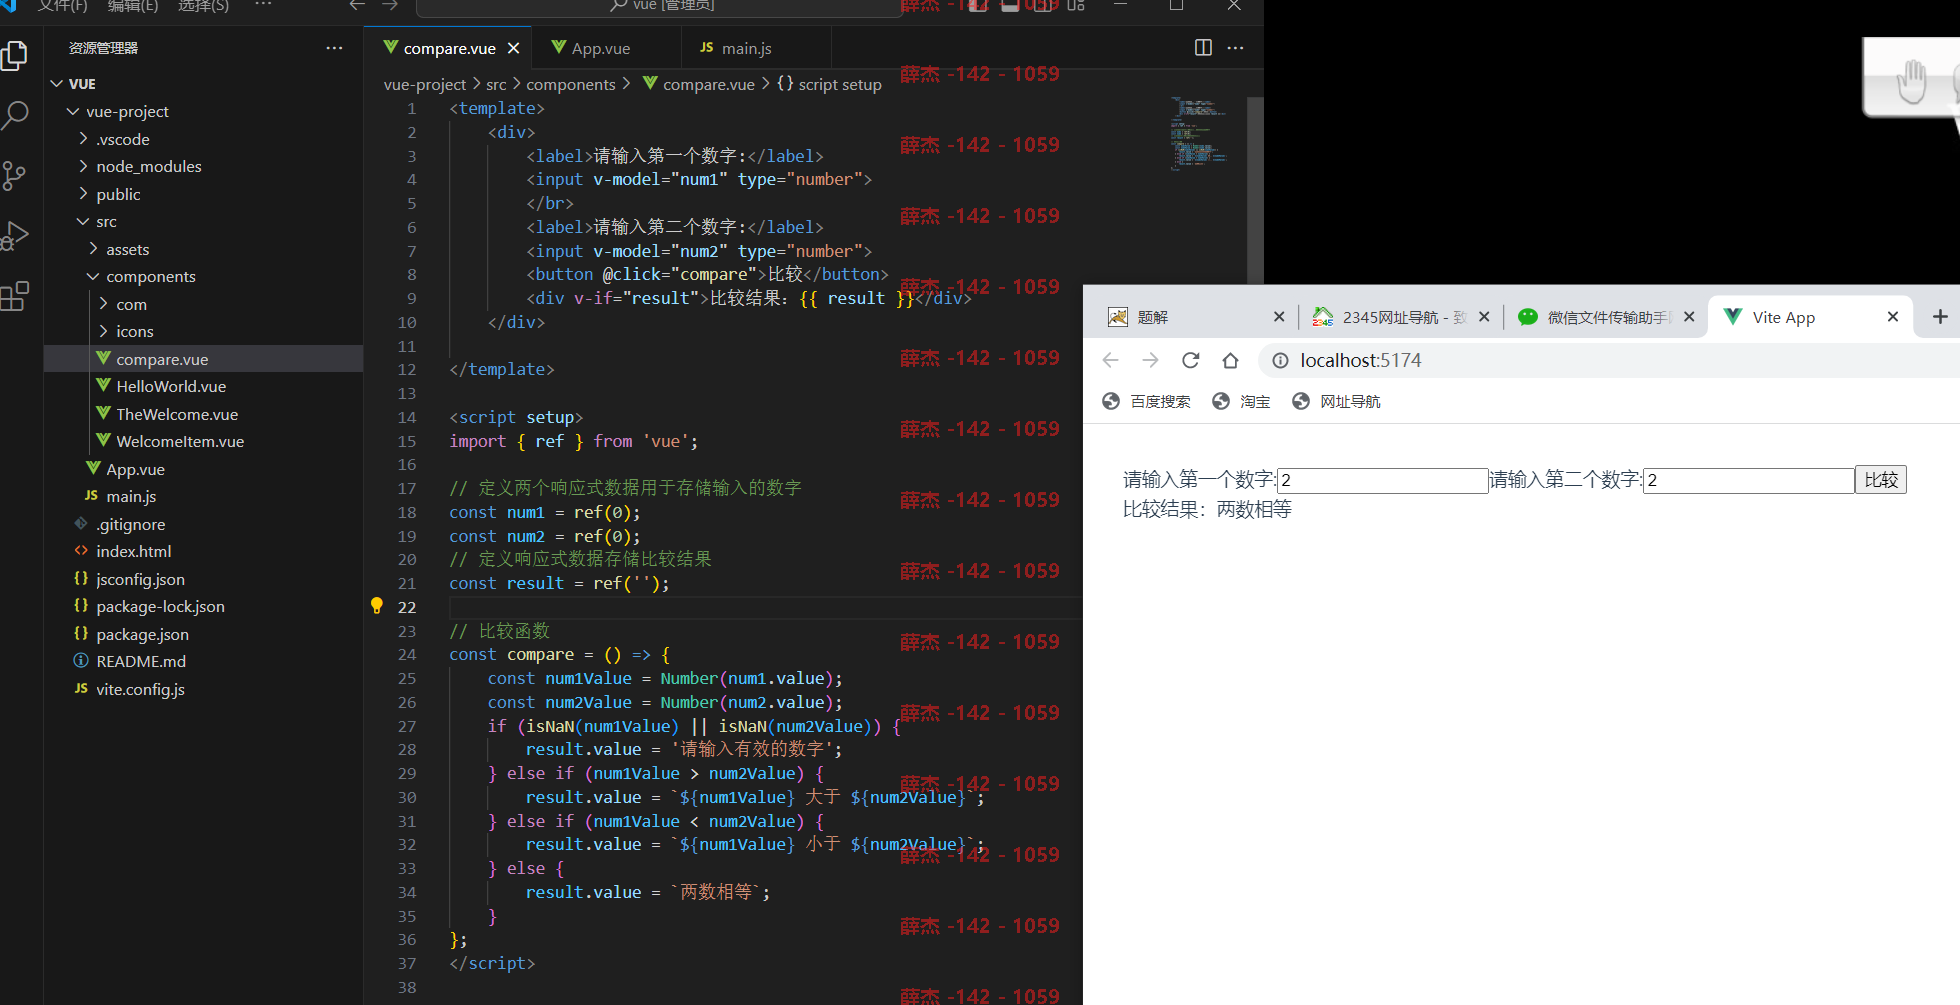This screenshot has height=1005, width=1960.
Task: Open the 选择(S) menu
Action: [x=203, y=6]
